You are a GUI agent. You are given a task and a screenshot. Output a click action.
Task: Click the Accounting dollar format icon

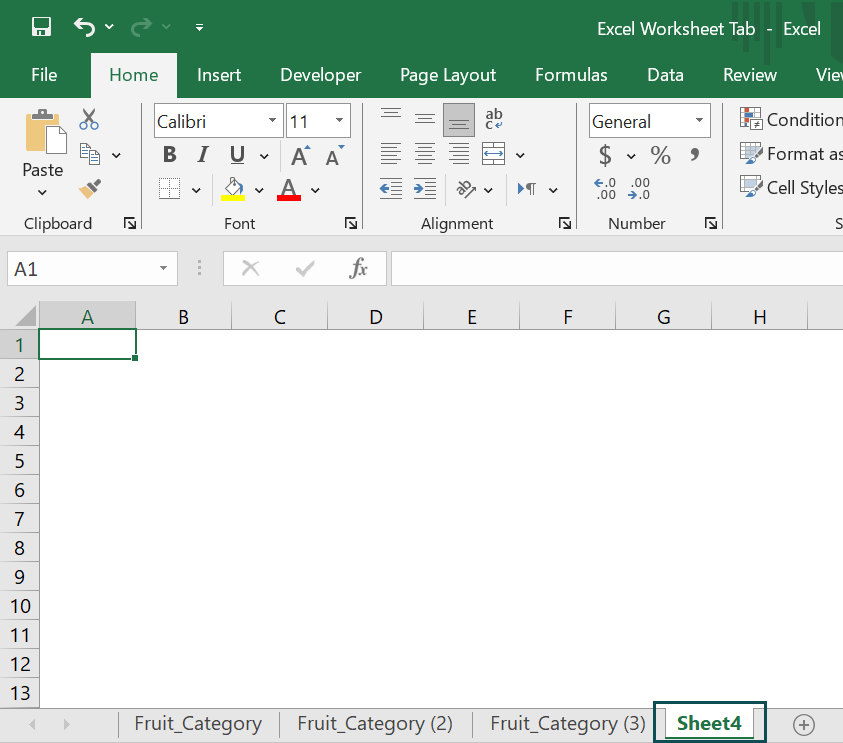605,155
